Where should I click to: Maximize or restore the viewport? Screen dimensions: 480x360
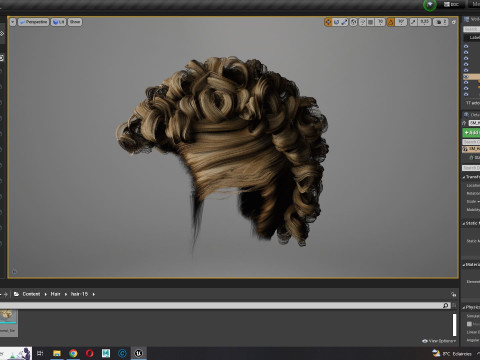point(453,22)
